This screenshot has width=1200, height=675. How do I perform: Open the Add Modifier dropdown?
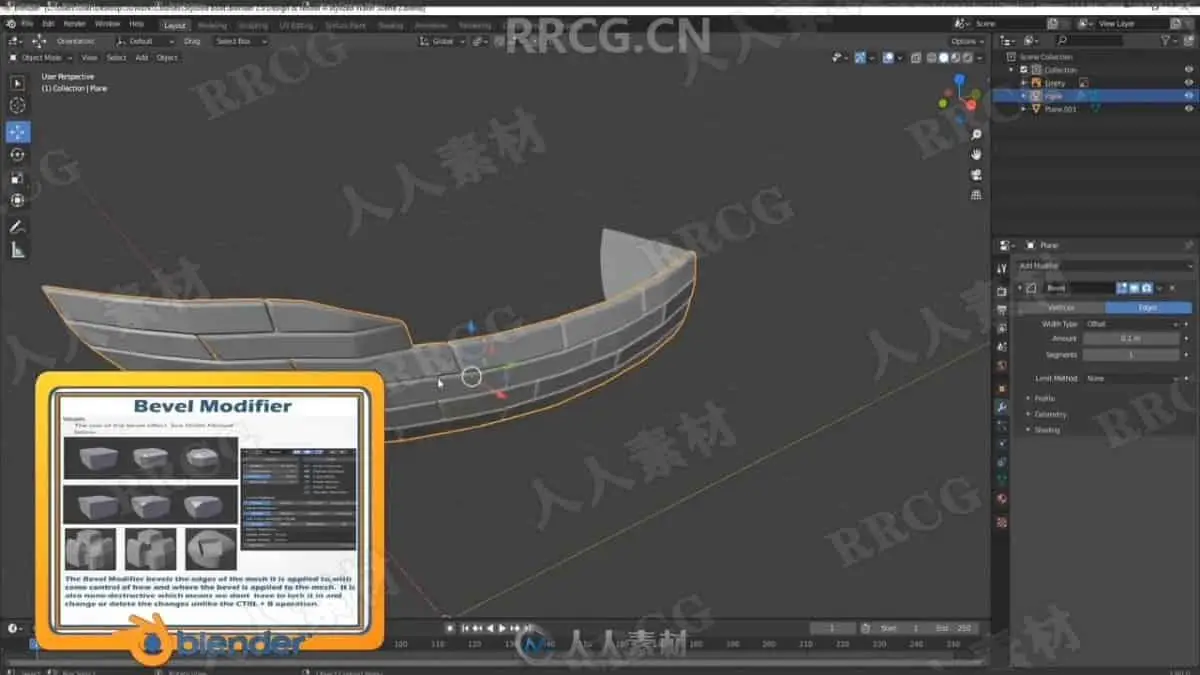(x=1104, y=266)
